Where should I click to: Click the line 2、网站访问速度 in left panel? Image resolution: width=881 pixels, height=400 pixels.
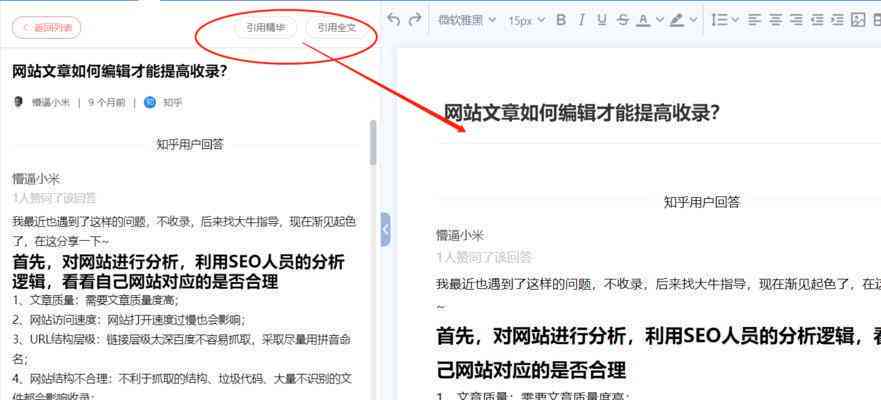[x=129, y=320]
